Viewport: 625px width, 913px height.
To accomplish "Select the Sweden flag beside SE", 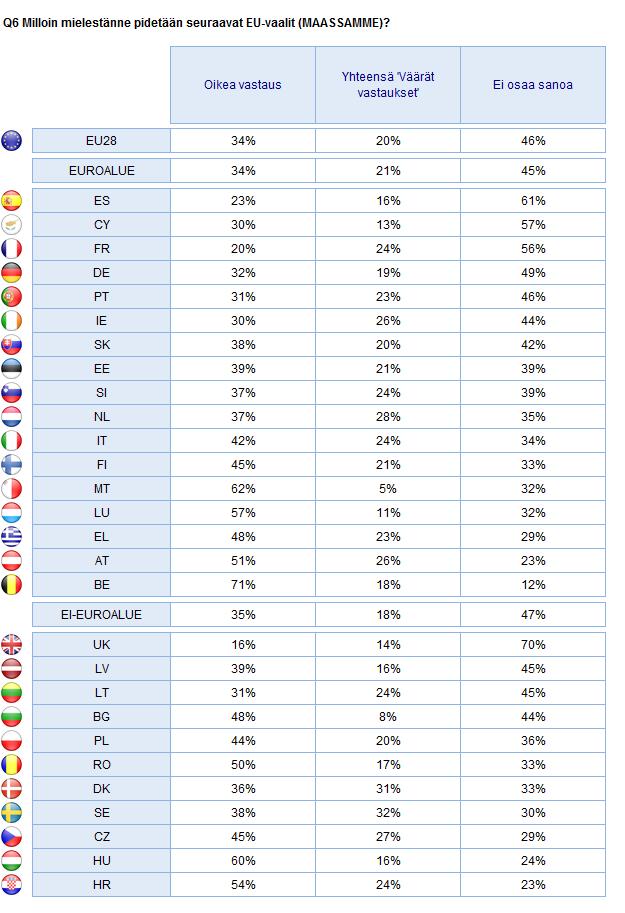I will [12, 812].
